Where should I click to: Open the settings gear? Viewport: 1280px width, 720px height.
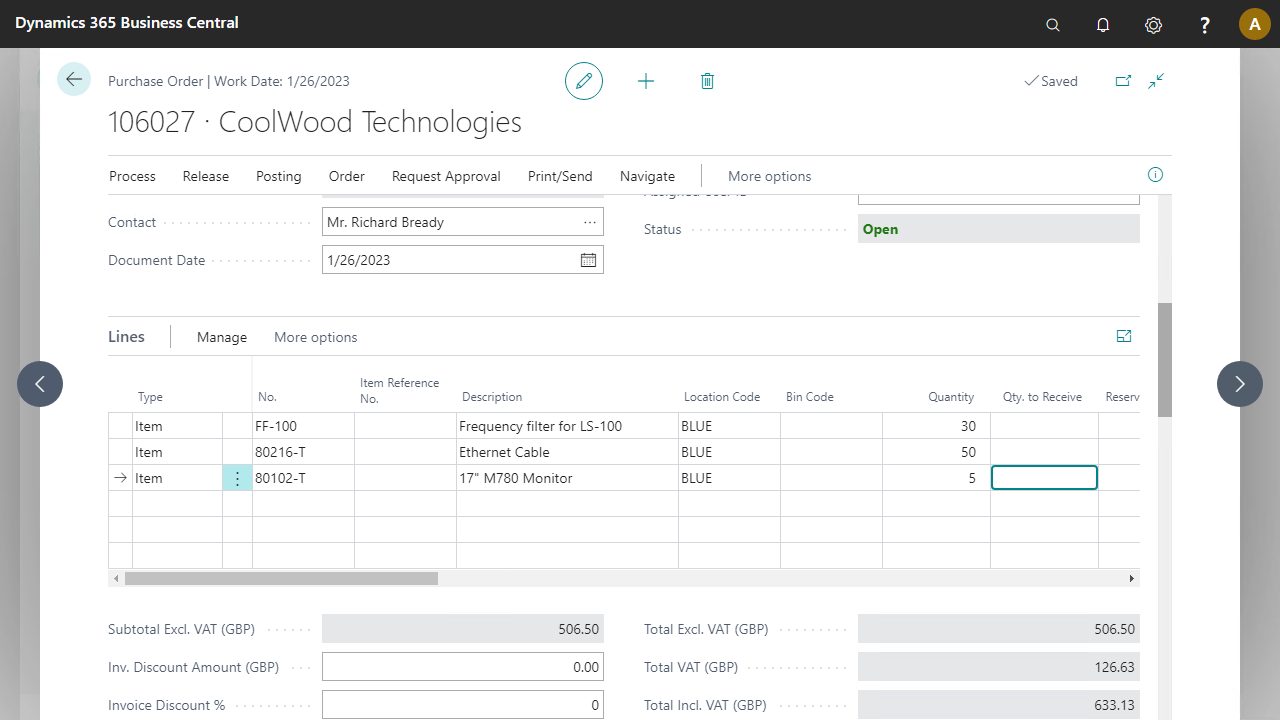coord(1153,25)
